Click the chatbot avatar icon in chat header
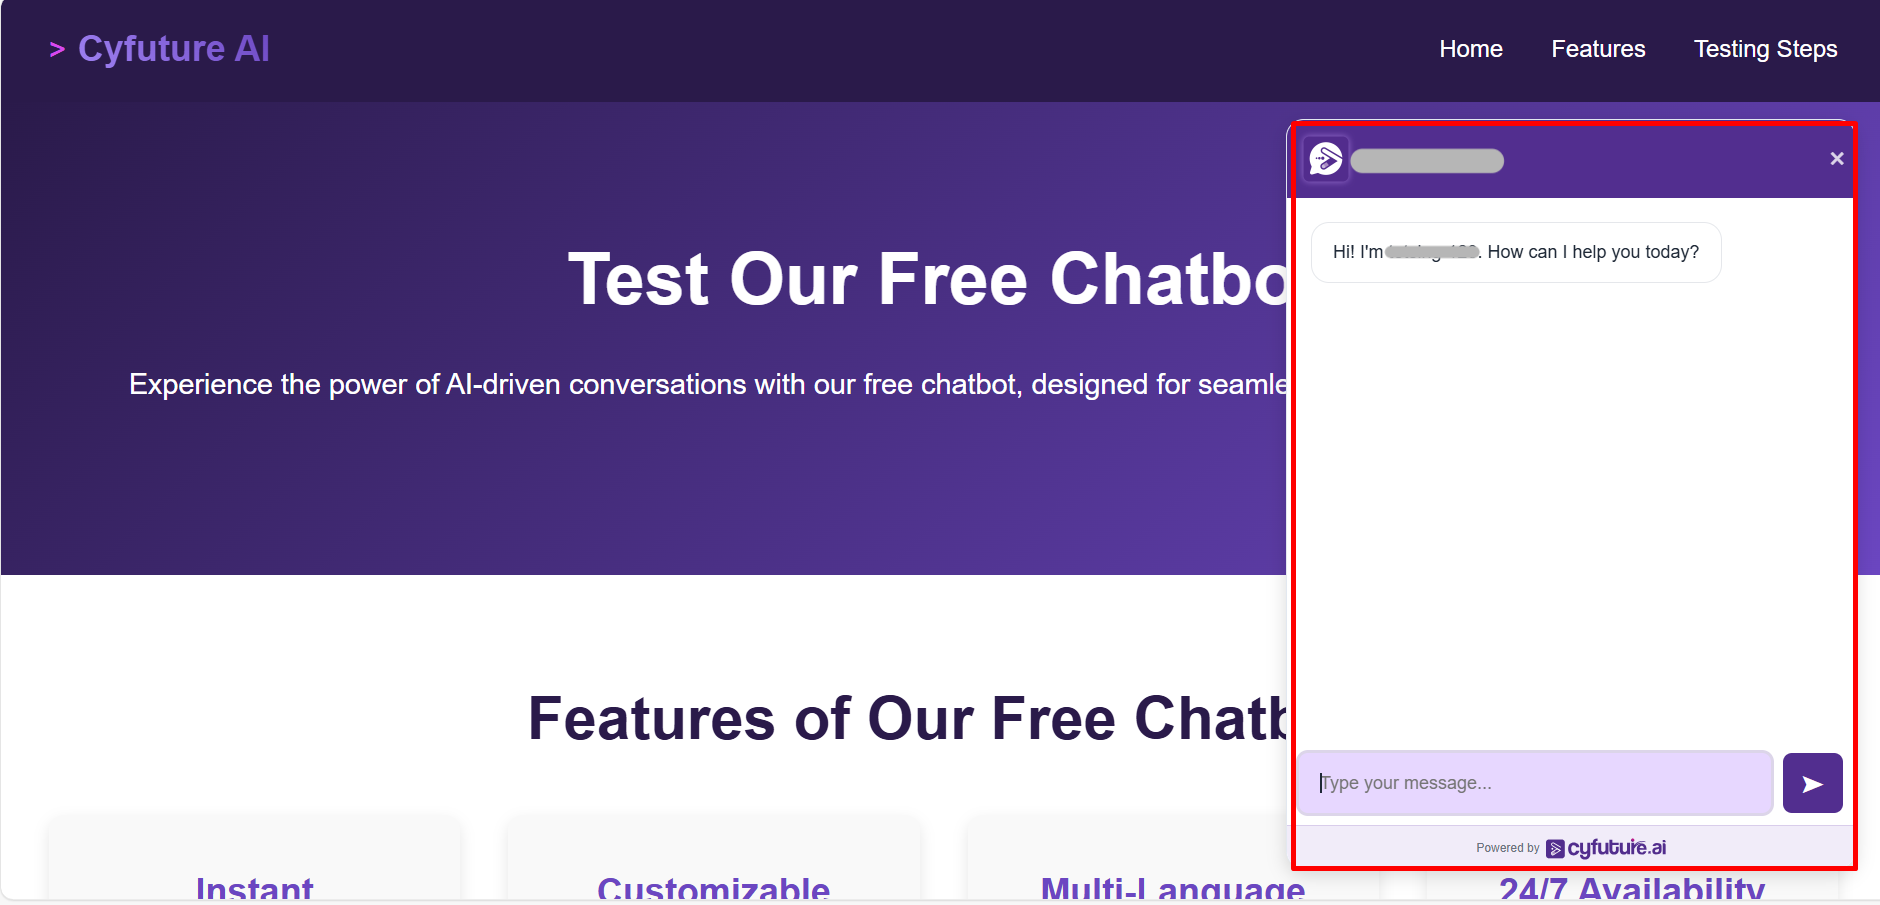 coord(1326,159)
